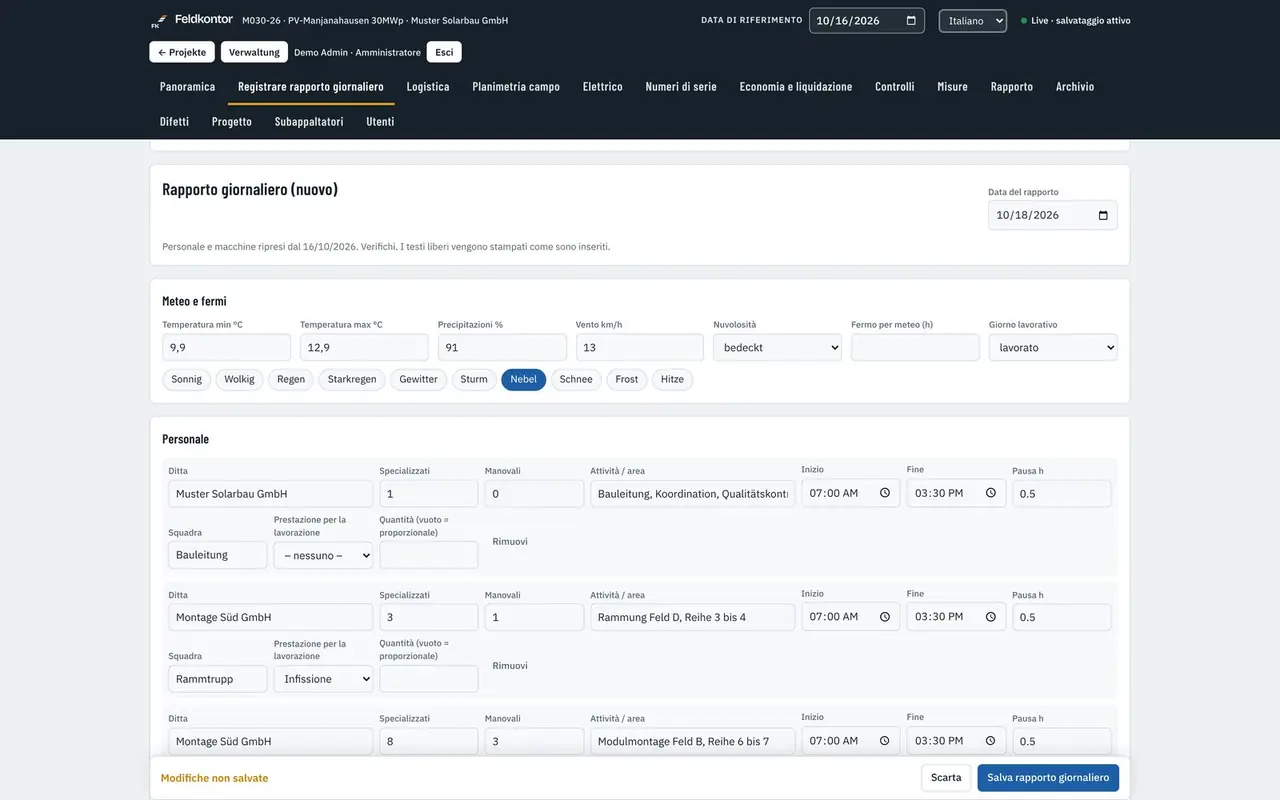Open the Verwaltung button
Image resolution: width=1280 pixels, height=800 pixels.
tap(254, 52)
